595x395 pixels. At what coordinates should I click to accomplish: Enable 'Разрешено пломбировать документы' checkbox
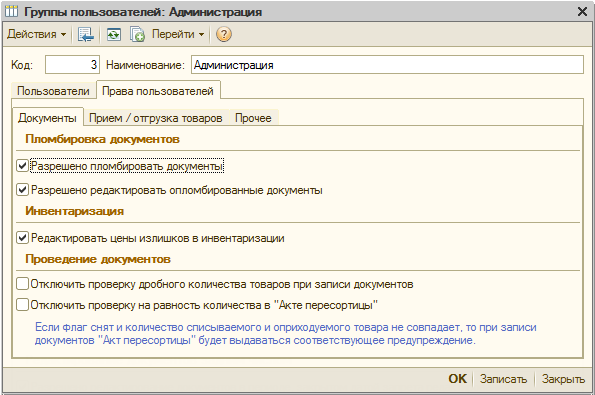tap(22, 166)
